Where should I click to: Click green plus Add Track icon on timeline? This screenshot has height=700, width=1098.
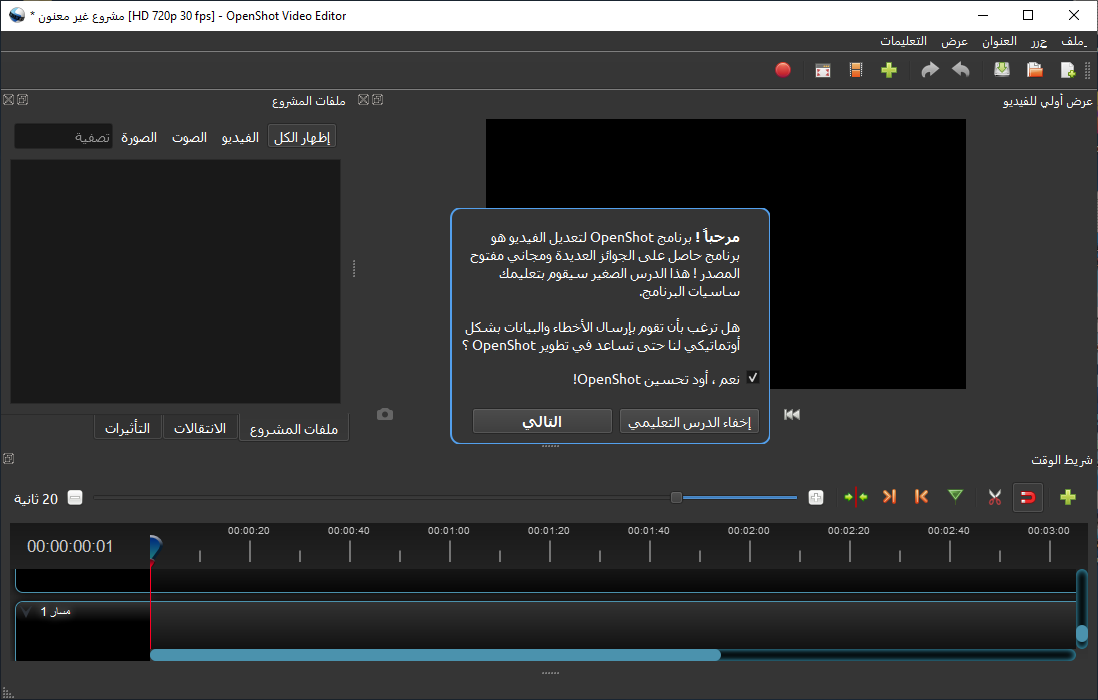pyautogui.click(x=1068, y=497)
